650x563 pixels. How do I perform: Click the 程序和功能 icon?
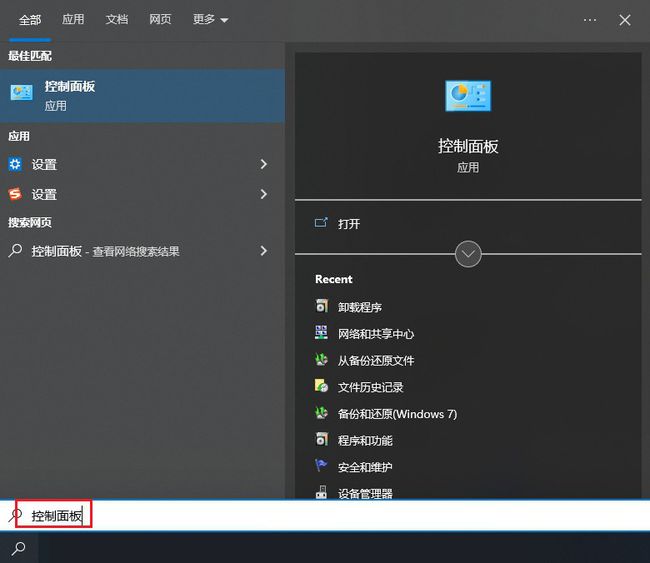pos(321,439)
